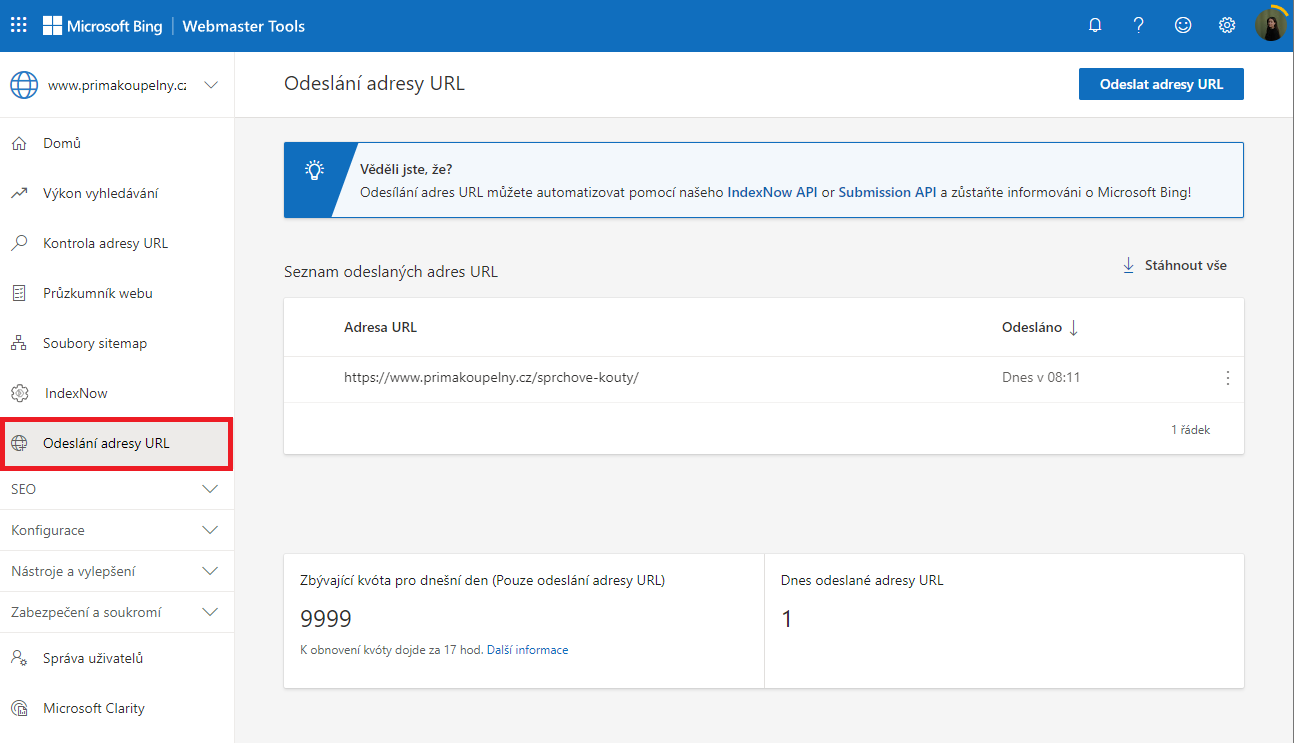Click the download arrow icon for Stáhnout vše
The height and width of the screenshot is (743, 1294).
tap(1128, 265)
